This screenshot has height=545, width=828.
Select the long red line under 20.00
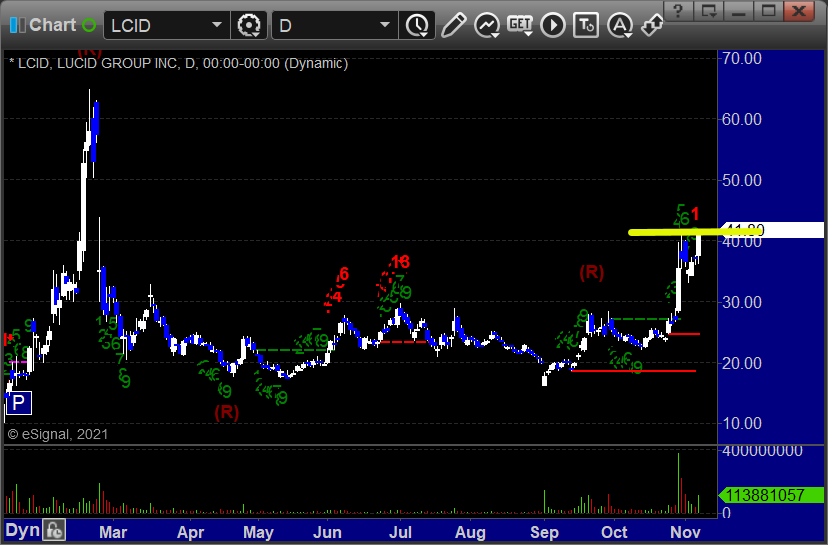pyautogui.click(x=633, y=371)
